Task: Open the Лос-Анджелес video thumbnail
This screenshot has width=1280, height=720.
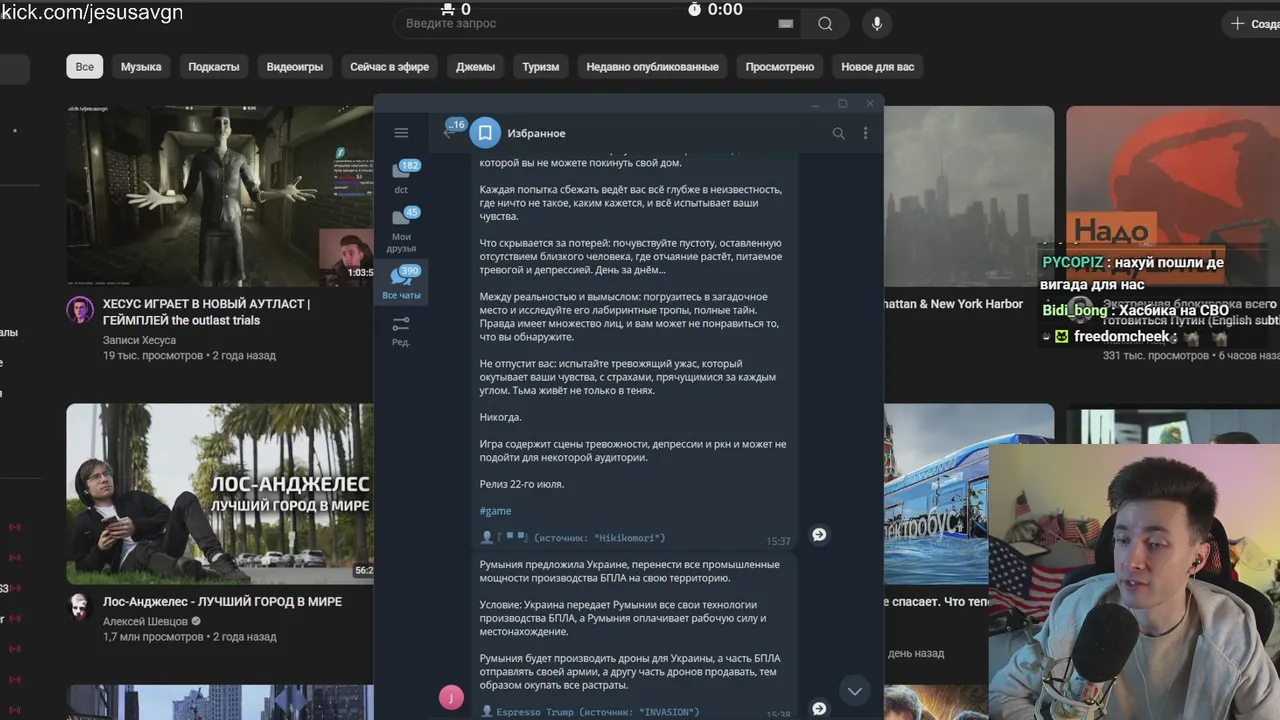Action: (x=220, y=494)
